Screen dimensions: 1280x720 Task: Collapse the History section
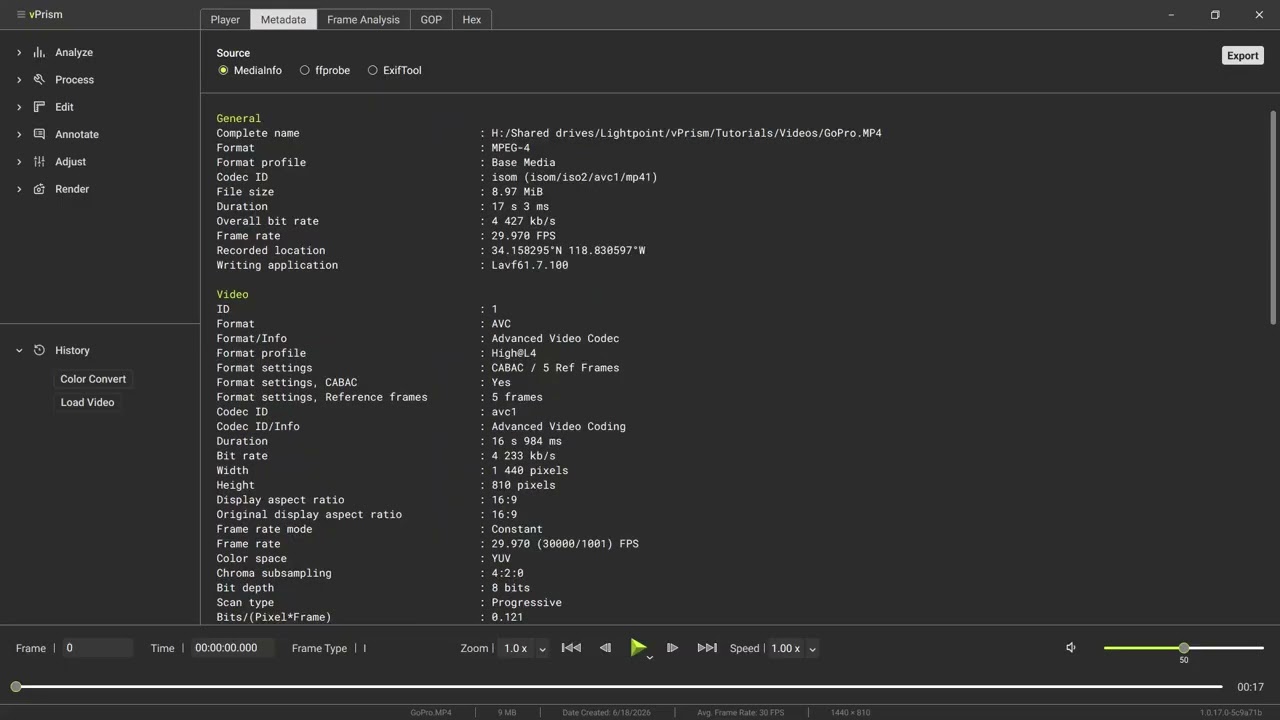coord(19,350)
